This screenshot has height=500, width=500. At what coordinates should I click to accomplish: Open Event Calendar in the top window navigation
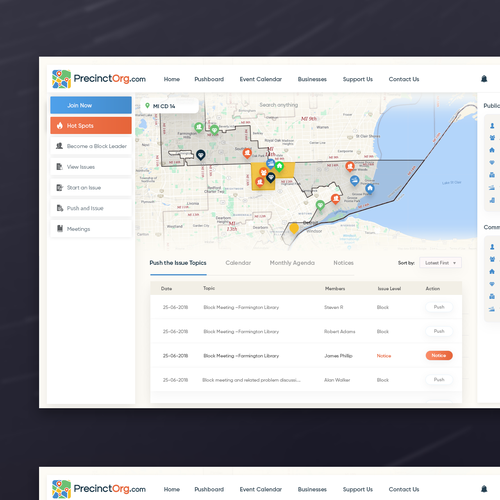point(261,79)
